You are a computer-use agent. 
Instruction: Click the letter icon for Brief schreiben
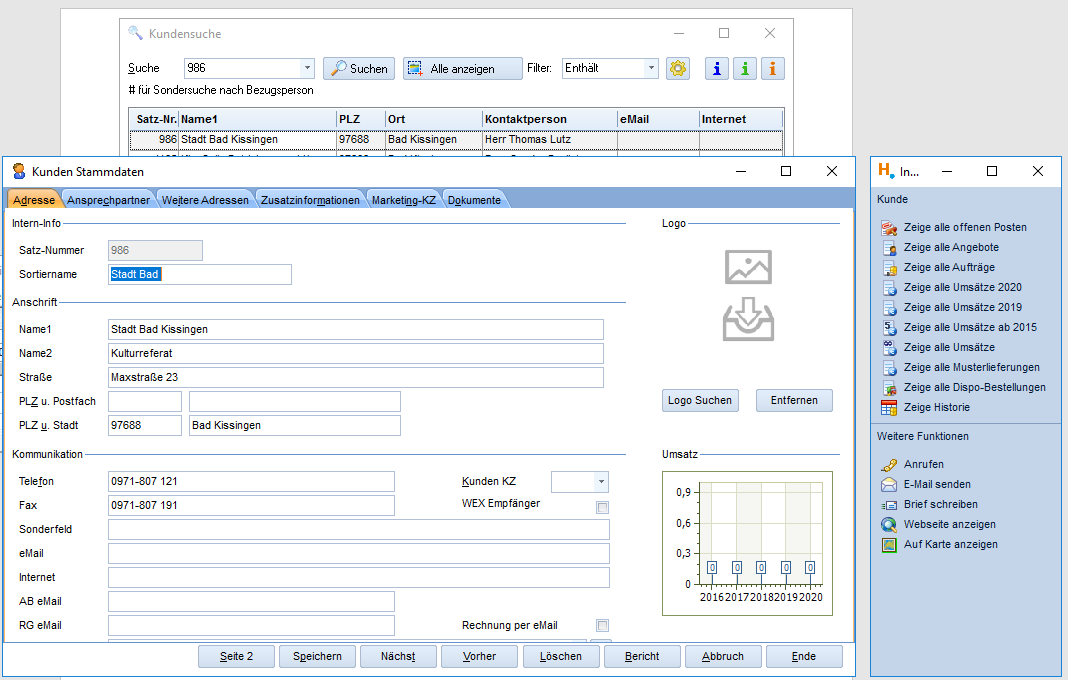[x=889, y=505]
